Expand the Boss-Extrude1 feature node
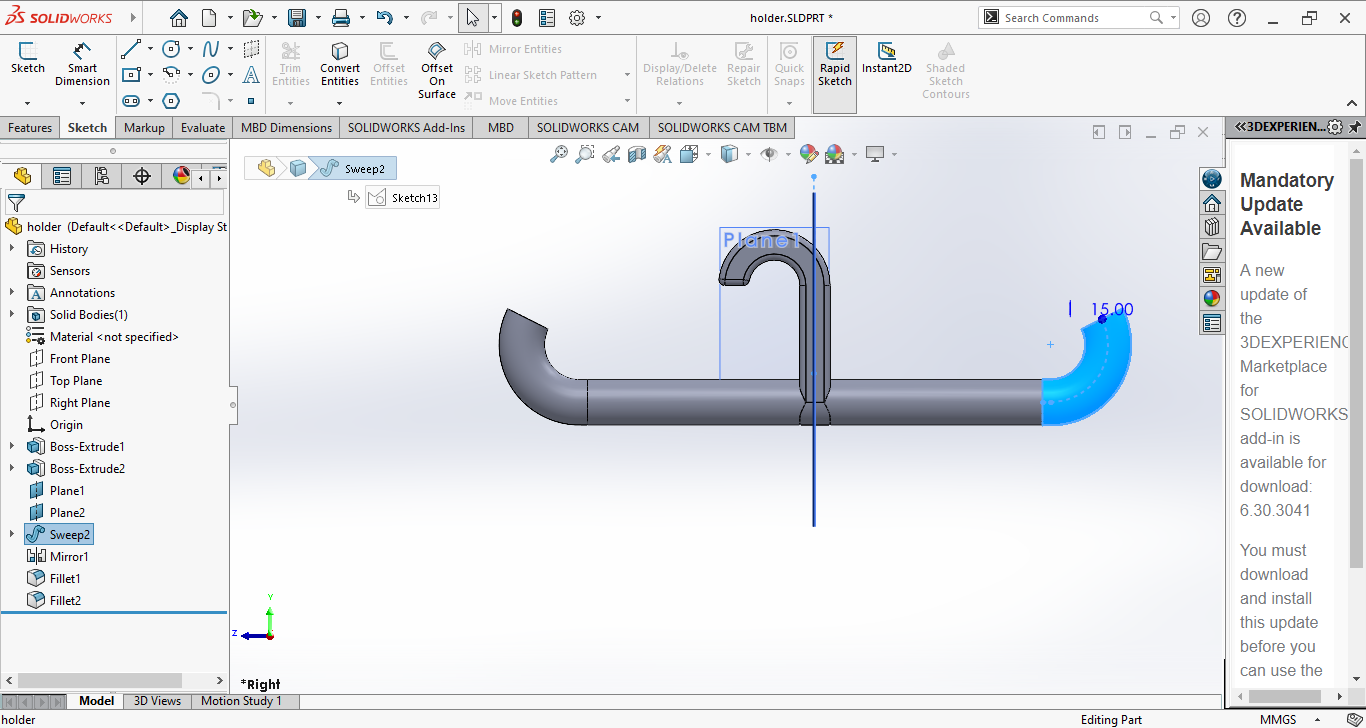Screen dimensions: 1366x728 pos(12,447)
